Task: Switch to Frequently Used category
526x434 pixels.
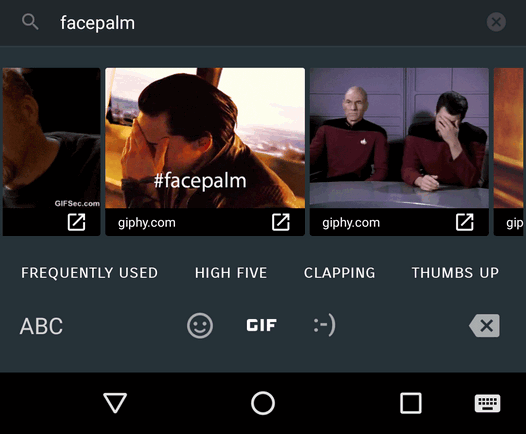Action: (x=89, y=273)
